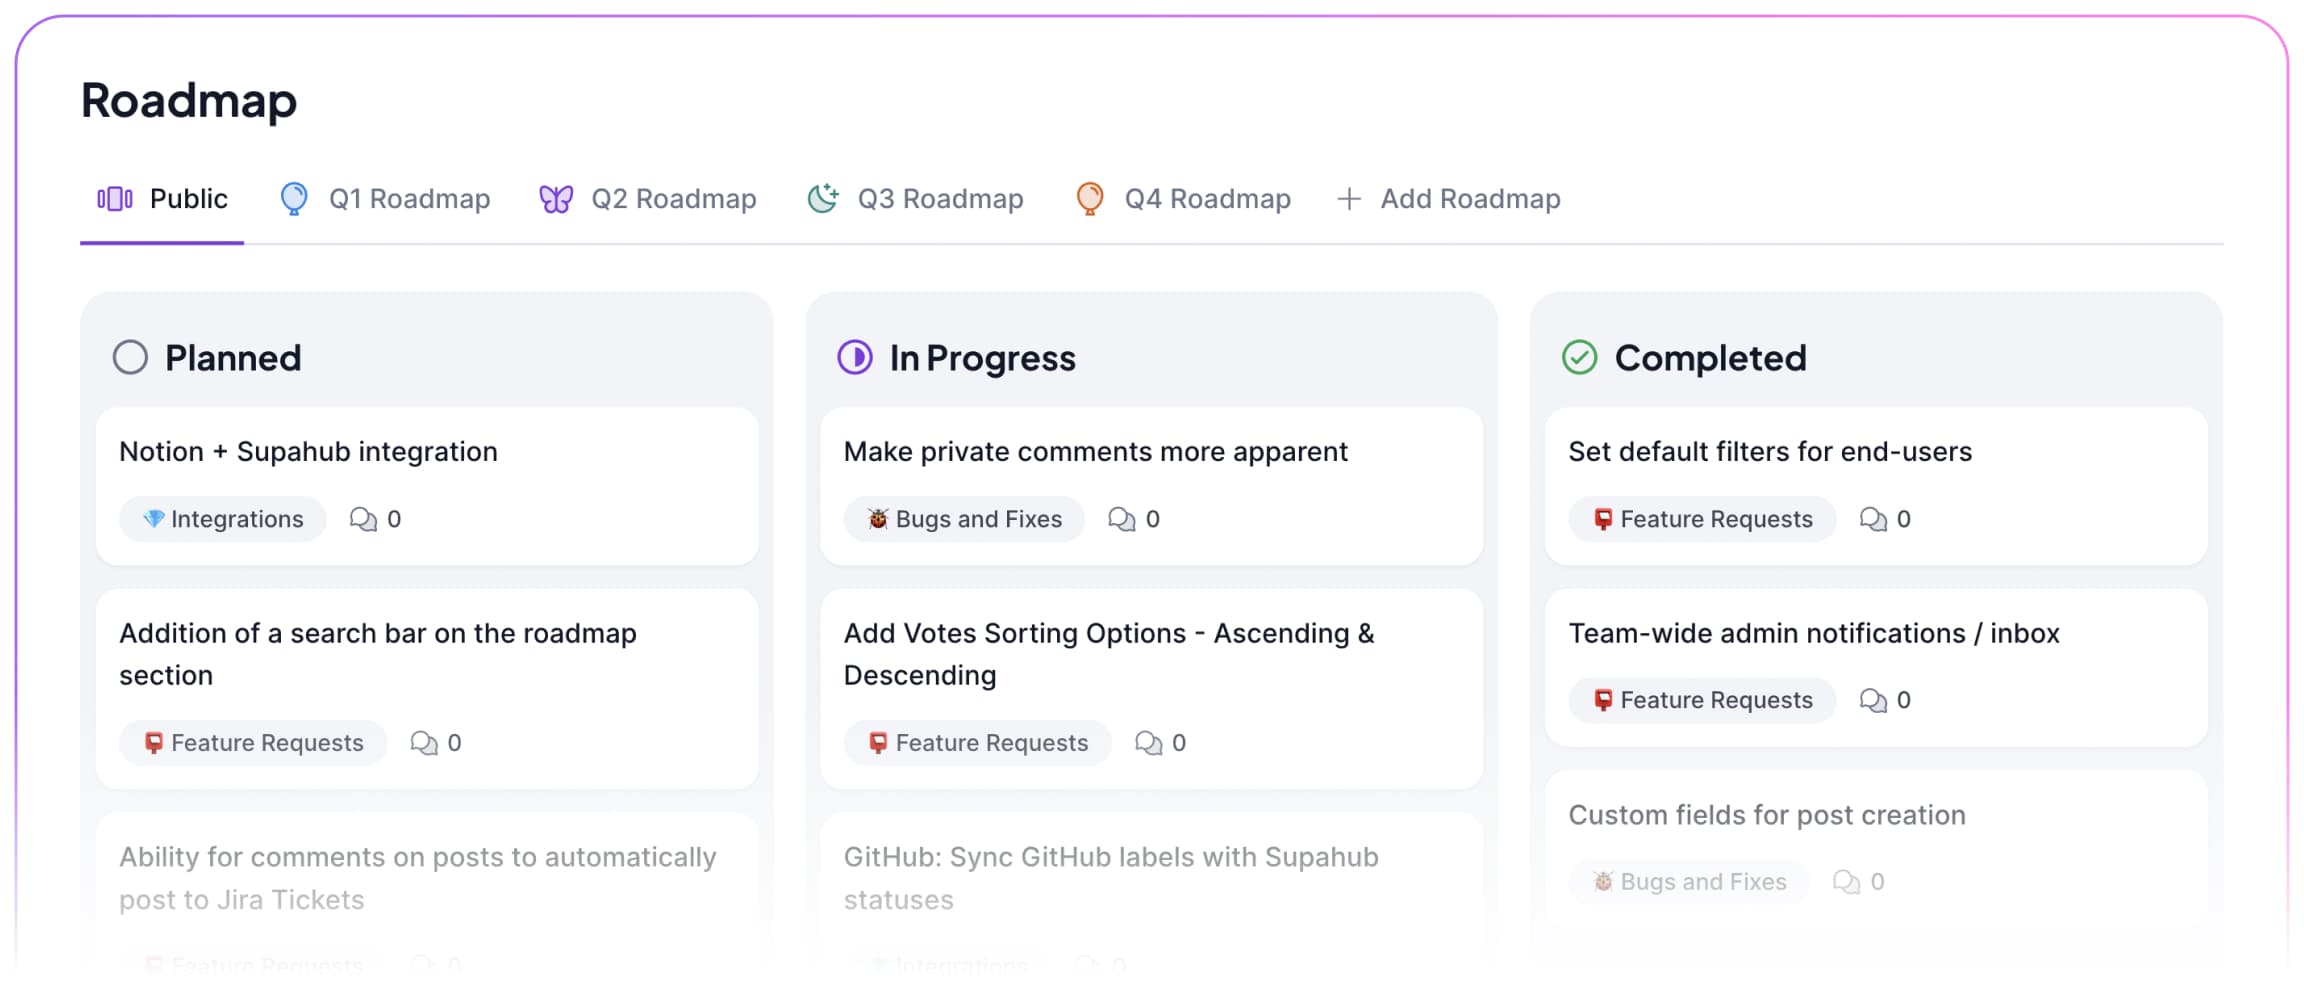Viewport: 2304px width, 1000px height.
Task: Click the Q2 Roadmap butterfly icon
Action: pos(556,199)
